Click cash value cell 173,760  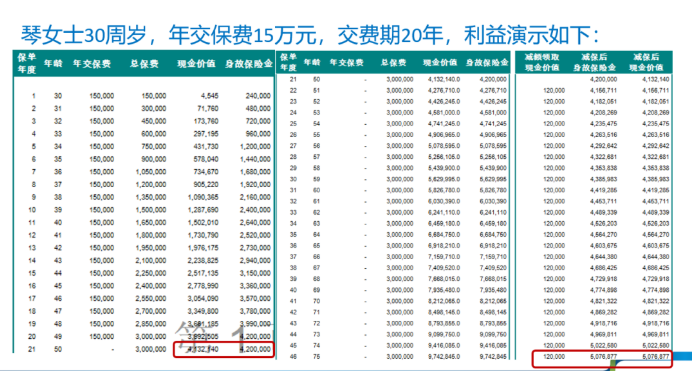click(206, 121)
